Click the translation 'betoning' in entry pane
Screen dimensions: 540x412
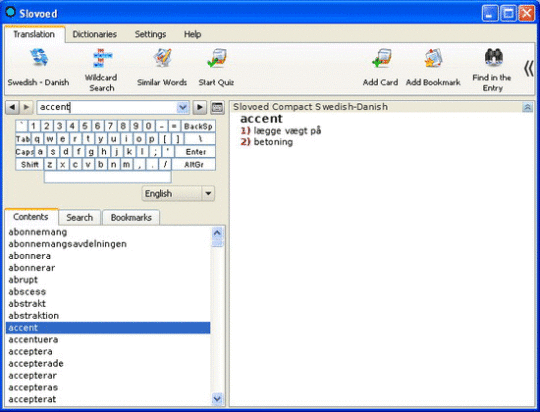pos(273,142)
